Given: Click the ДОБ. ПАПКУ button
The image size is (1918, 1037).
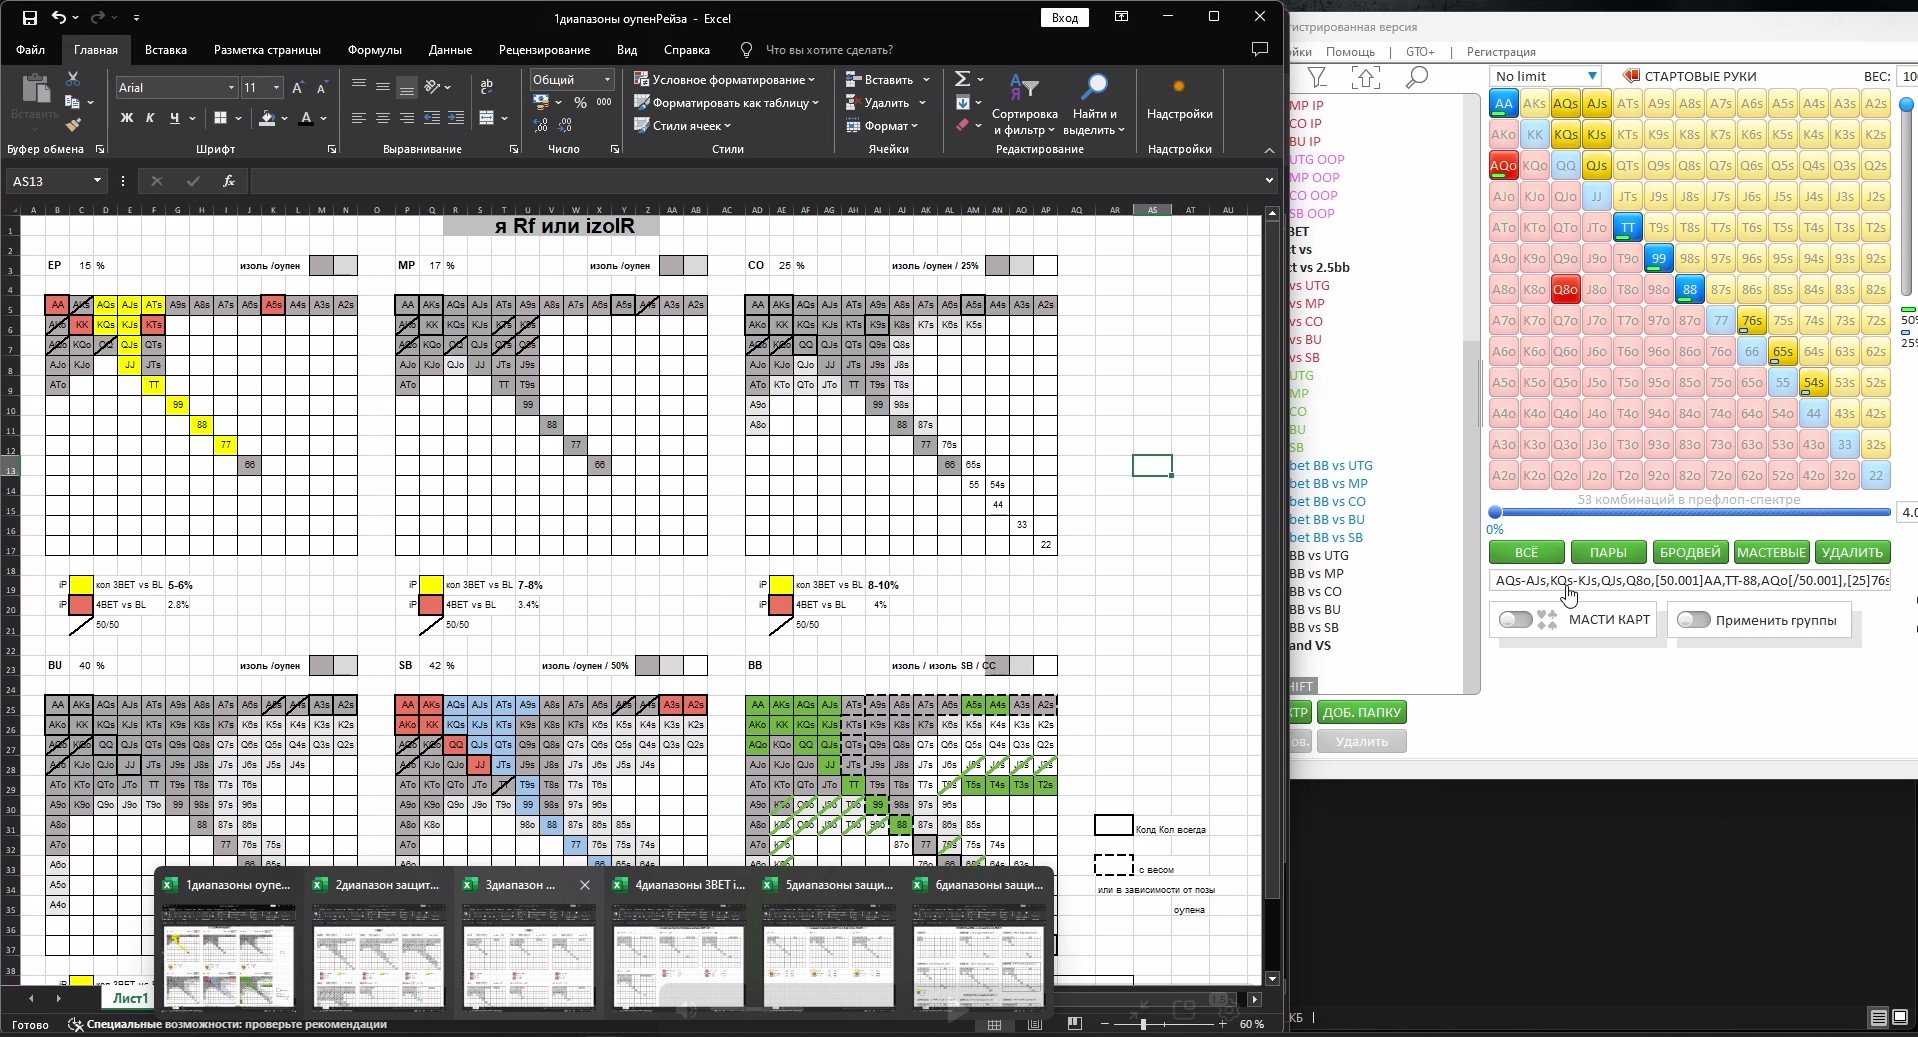Looking at the screenshot, I should click(1361, 712).
